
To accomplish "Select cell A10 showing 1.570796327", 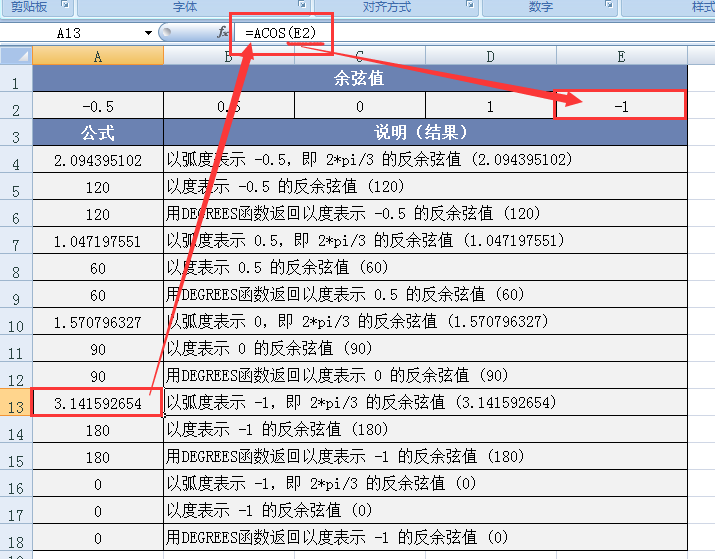I will [x=98, y=321].
